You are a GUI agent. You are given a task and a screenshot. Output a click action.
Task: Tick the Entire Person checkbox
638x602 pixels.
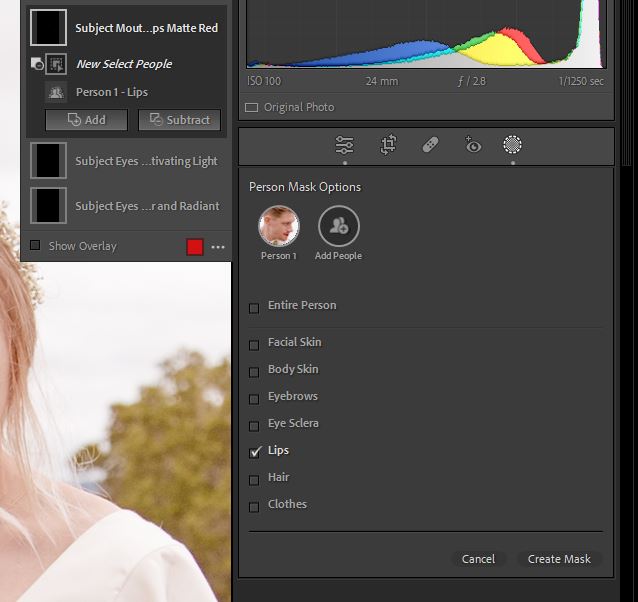(x=254, y=307)
